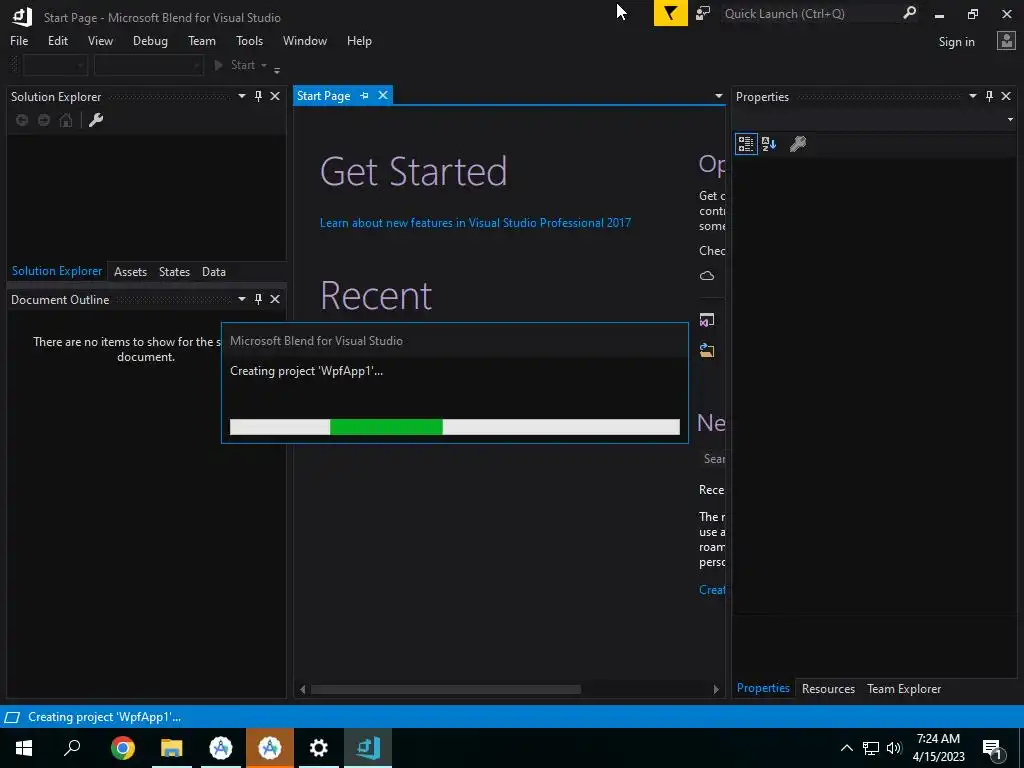Open the Tools menu

(249, 41)
